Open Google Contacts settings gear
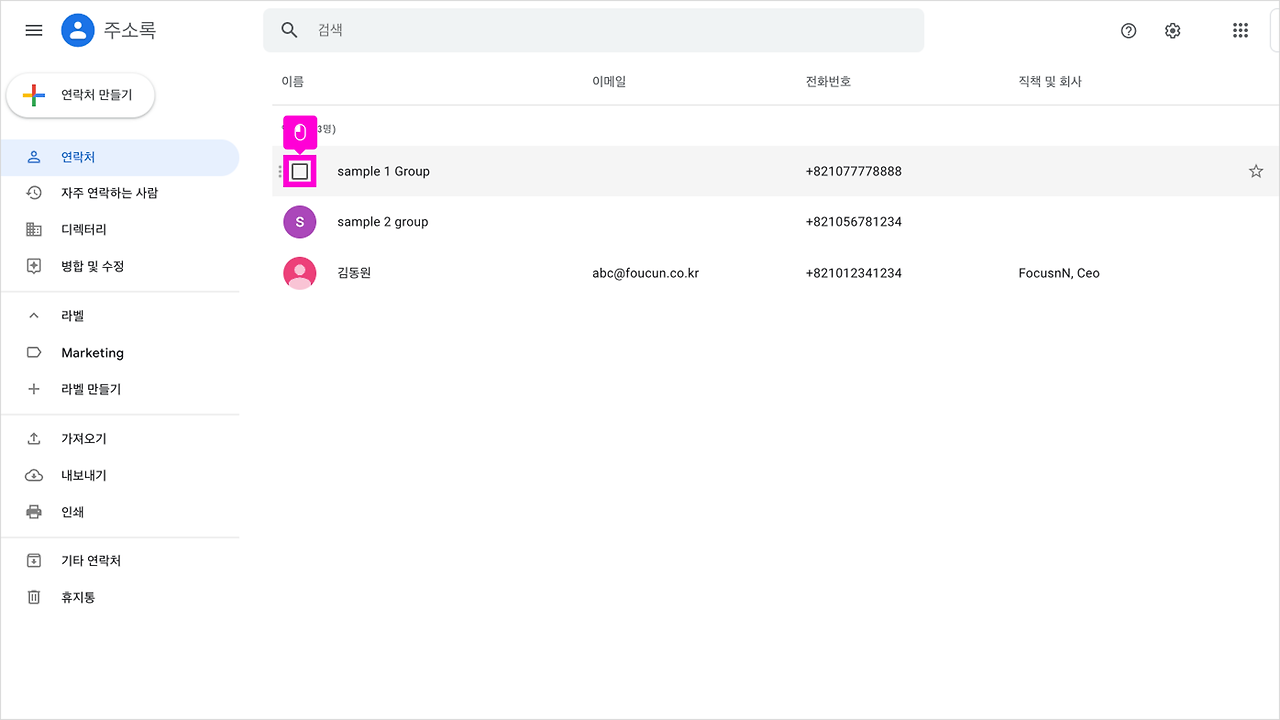This screenshot has width=1280, height=720. 1172,30
